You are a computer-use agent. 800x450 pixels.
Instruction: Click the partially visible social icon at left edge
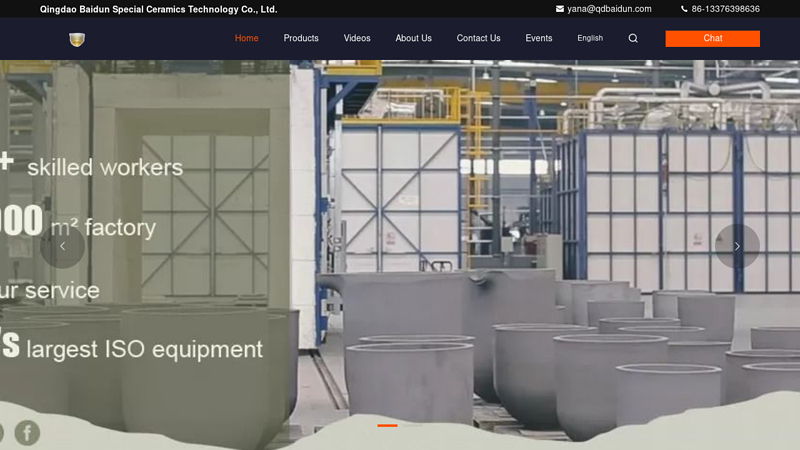coord(2,433)
